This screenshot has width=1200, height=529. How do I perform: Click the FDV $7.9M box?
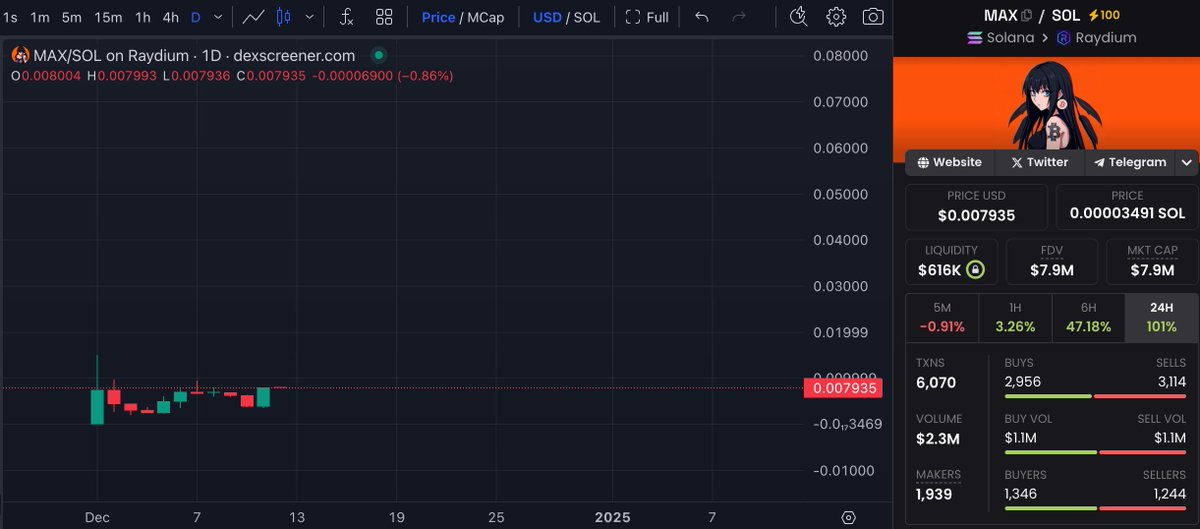[1051, 261]
